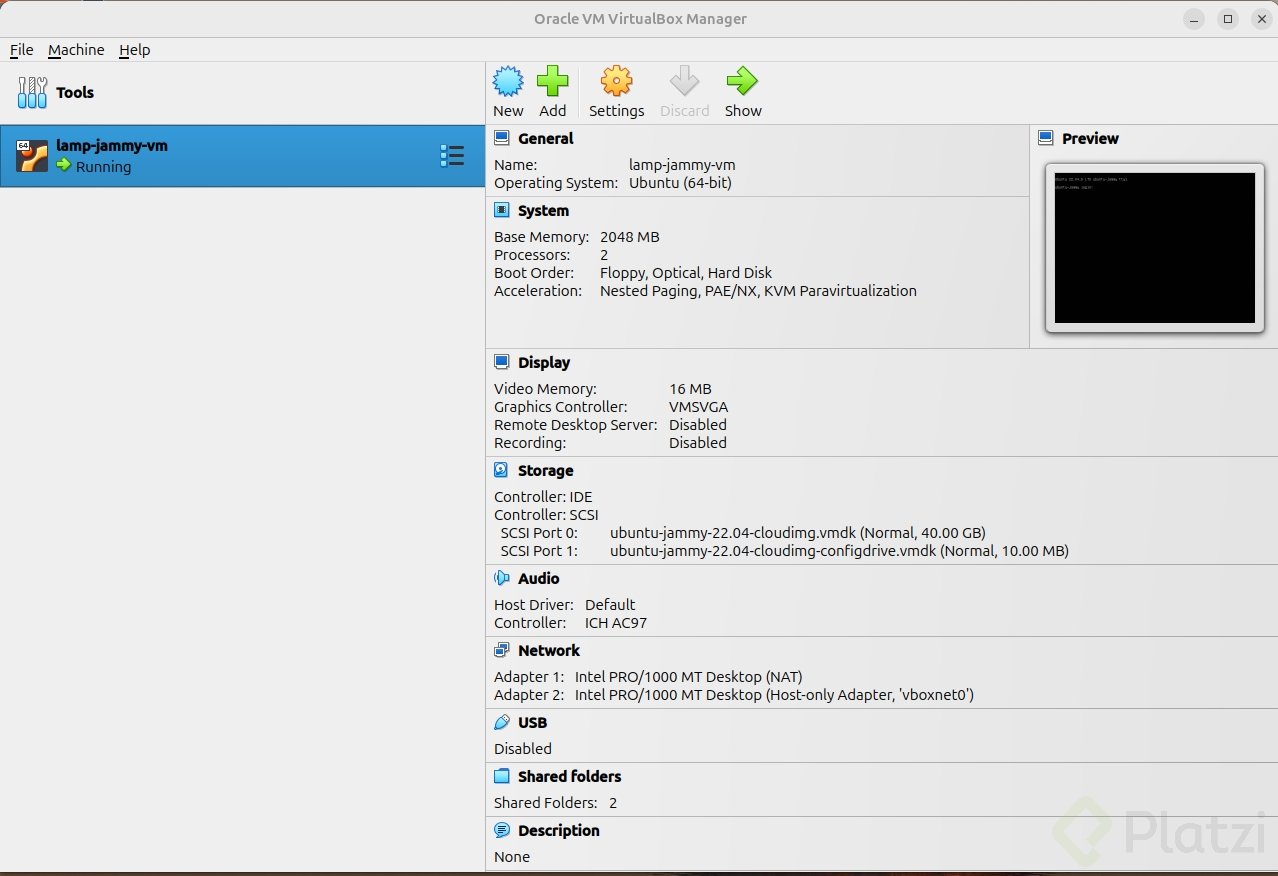Viewport: 1278px width, 876px height.
Task: Click the Recording 'Disabled' value
Action: click(x=698, y=443)
